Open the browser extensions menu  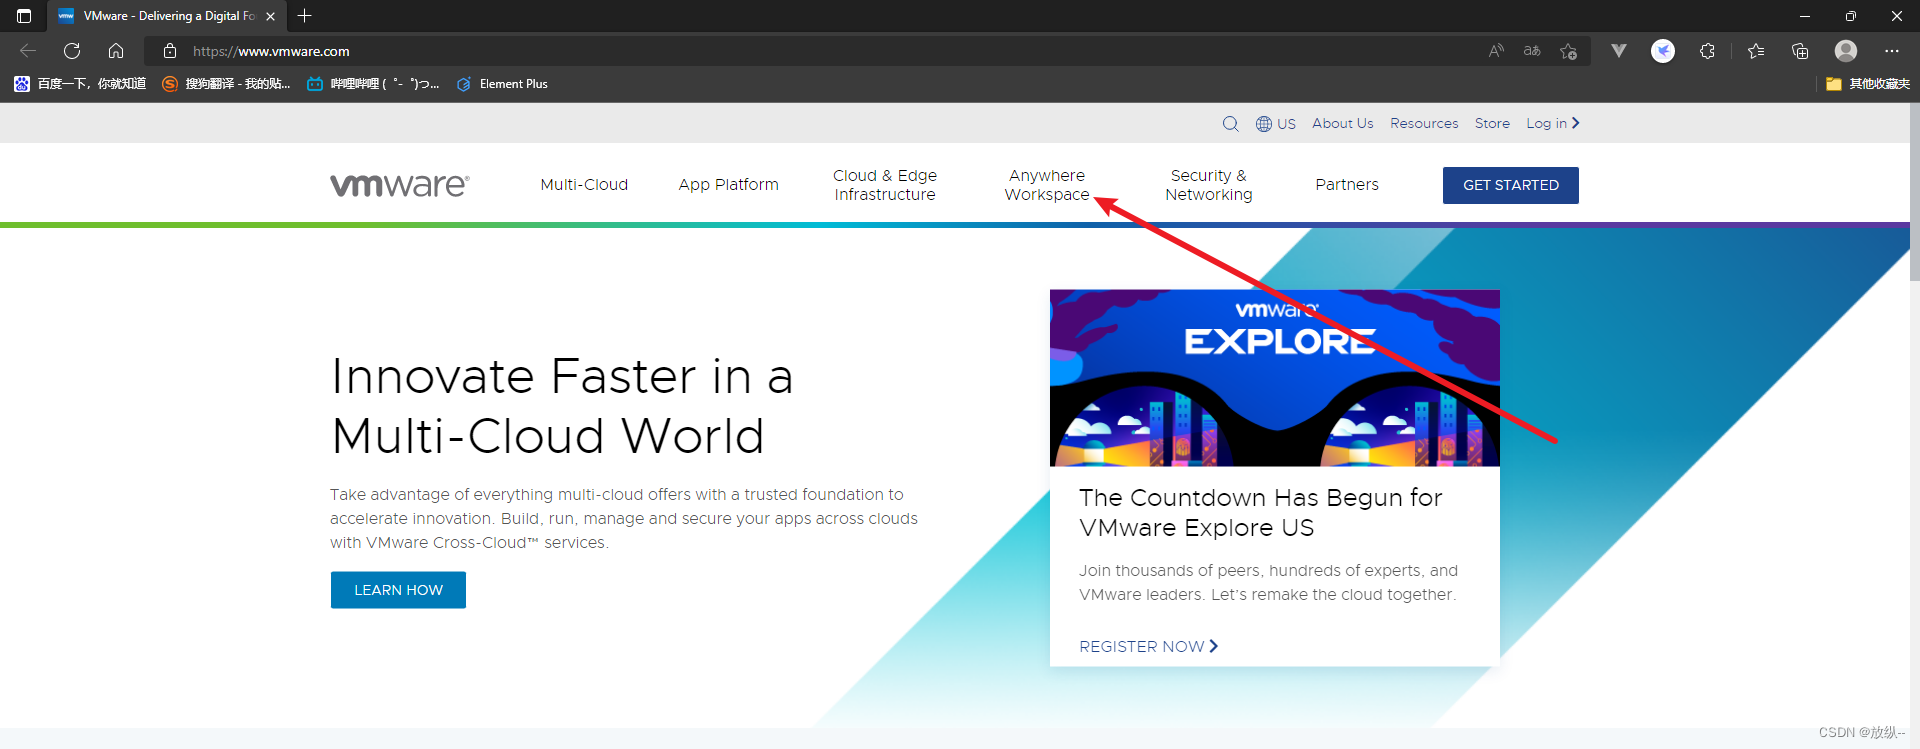click(1707, 51)
